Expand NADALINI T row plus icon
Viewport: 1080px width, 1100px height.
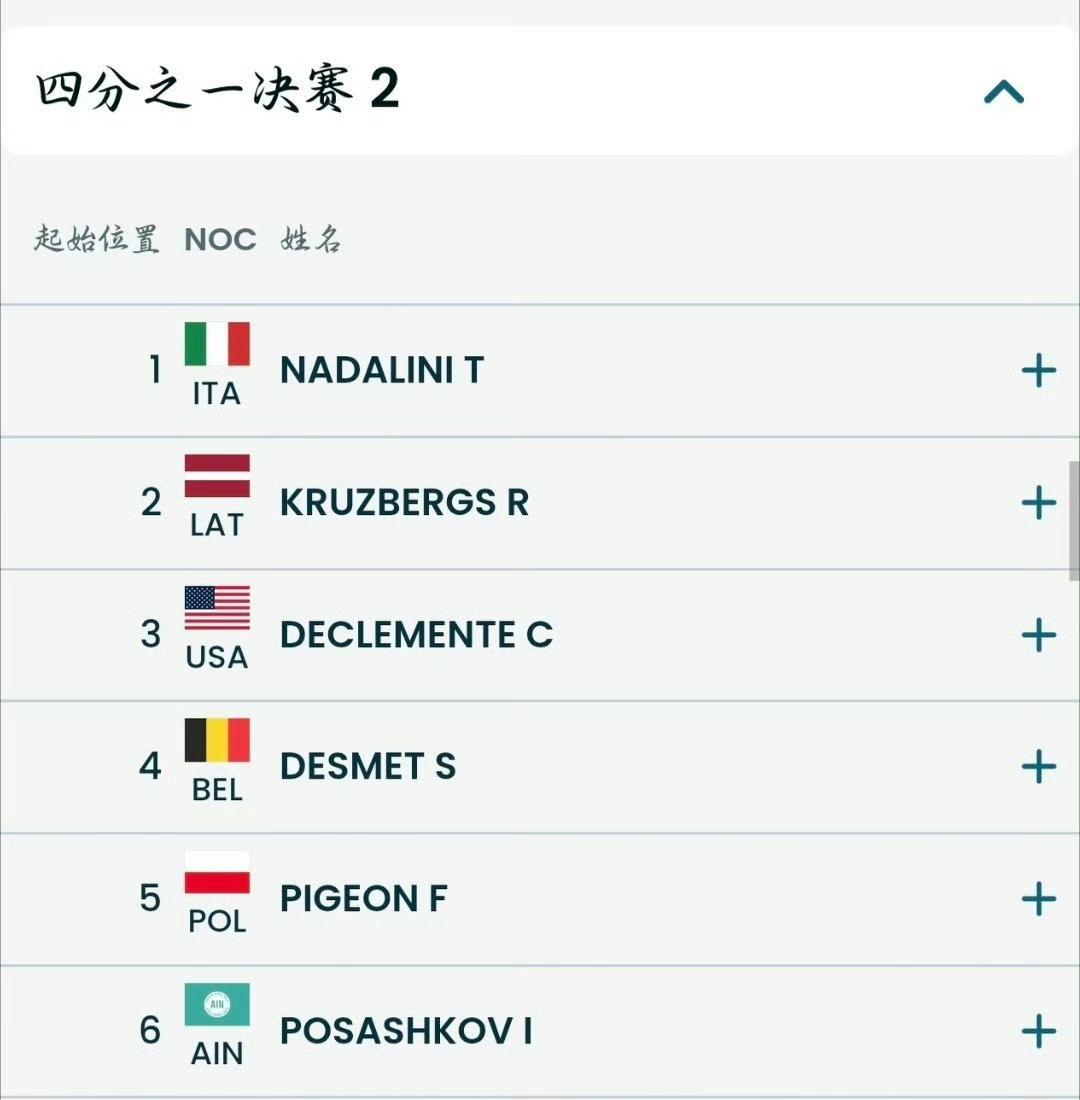point(1039,370)
